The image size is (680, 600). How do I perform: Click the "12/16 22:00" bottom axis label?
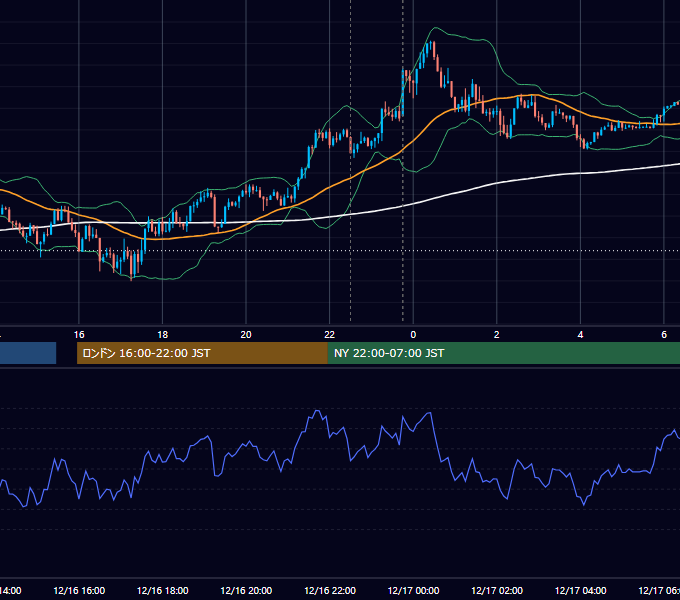coord(330,591)
